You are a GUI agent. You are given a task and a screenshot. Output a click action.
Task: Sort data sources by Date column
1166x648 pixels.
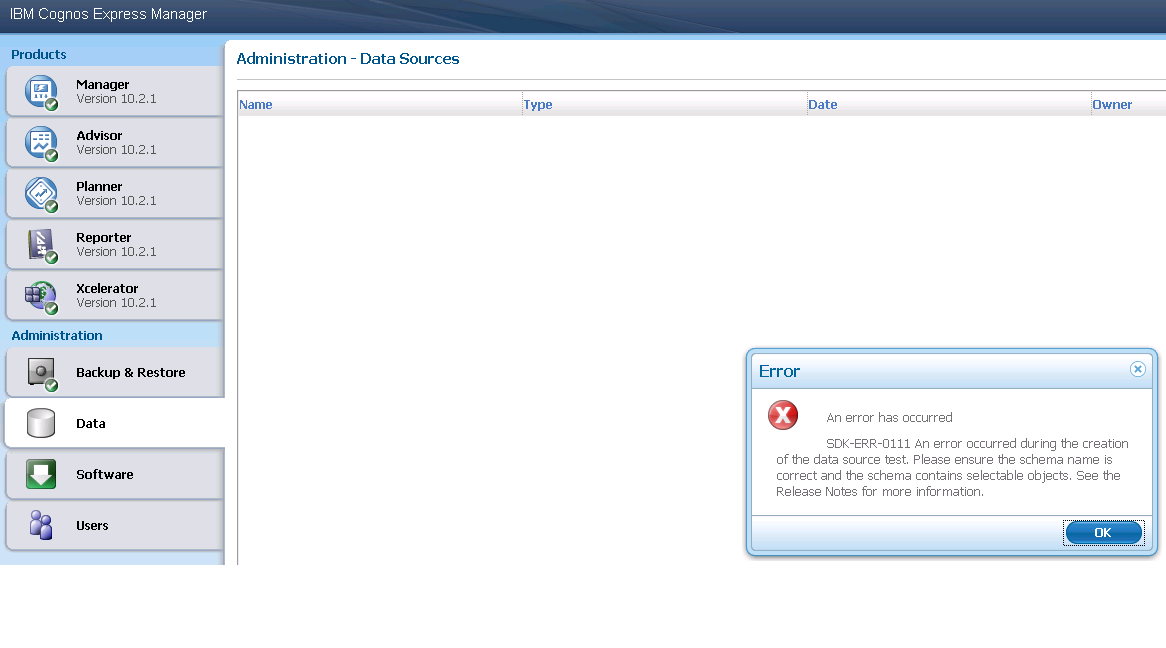pos(822,105)
